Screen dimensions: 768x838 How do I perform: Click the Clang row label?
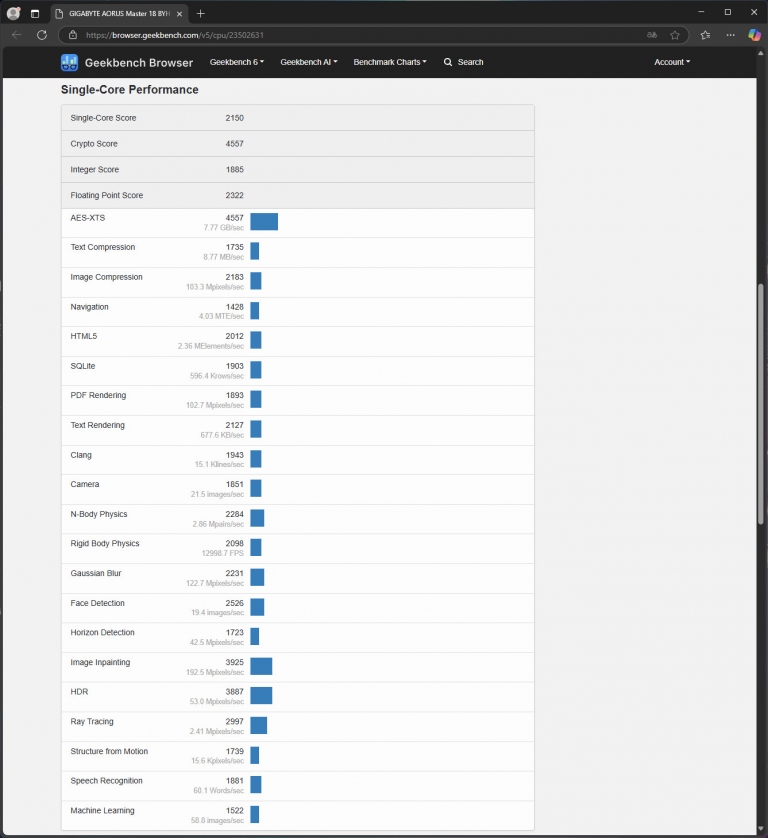coord(81,455)
